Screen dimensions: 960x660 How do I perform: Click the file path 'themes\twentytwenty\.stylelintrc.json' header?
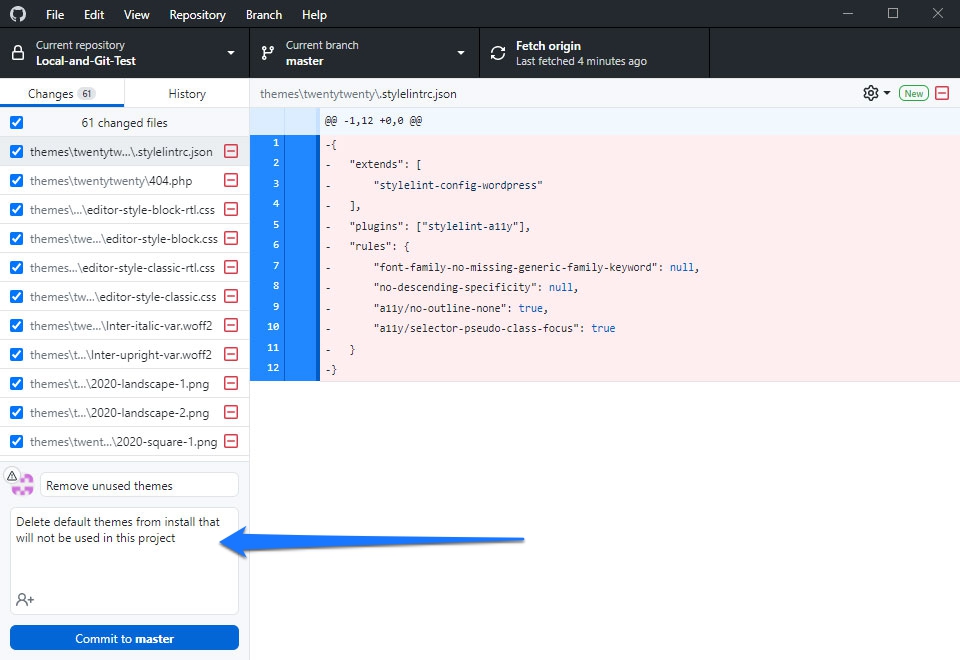(x=358, y=94)
